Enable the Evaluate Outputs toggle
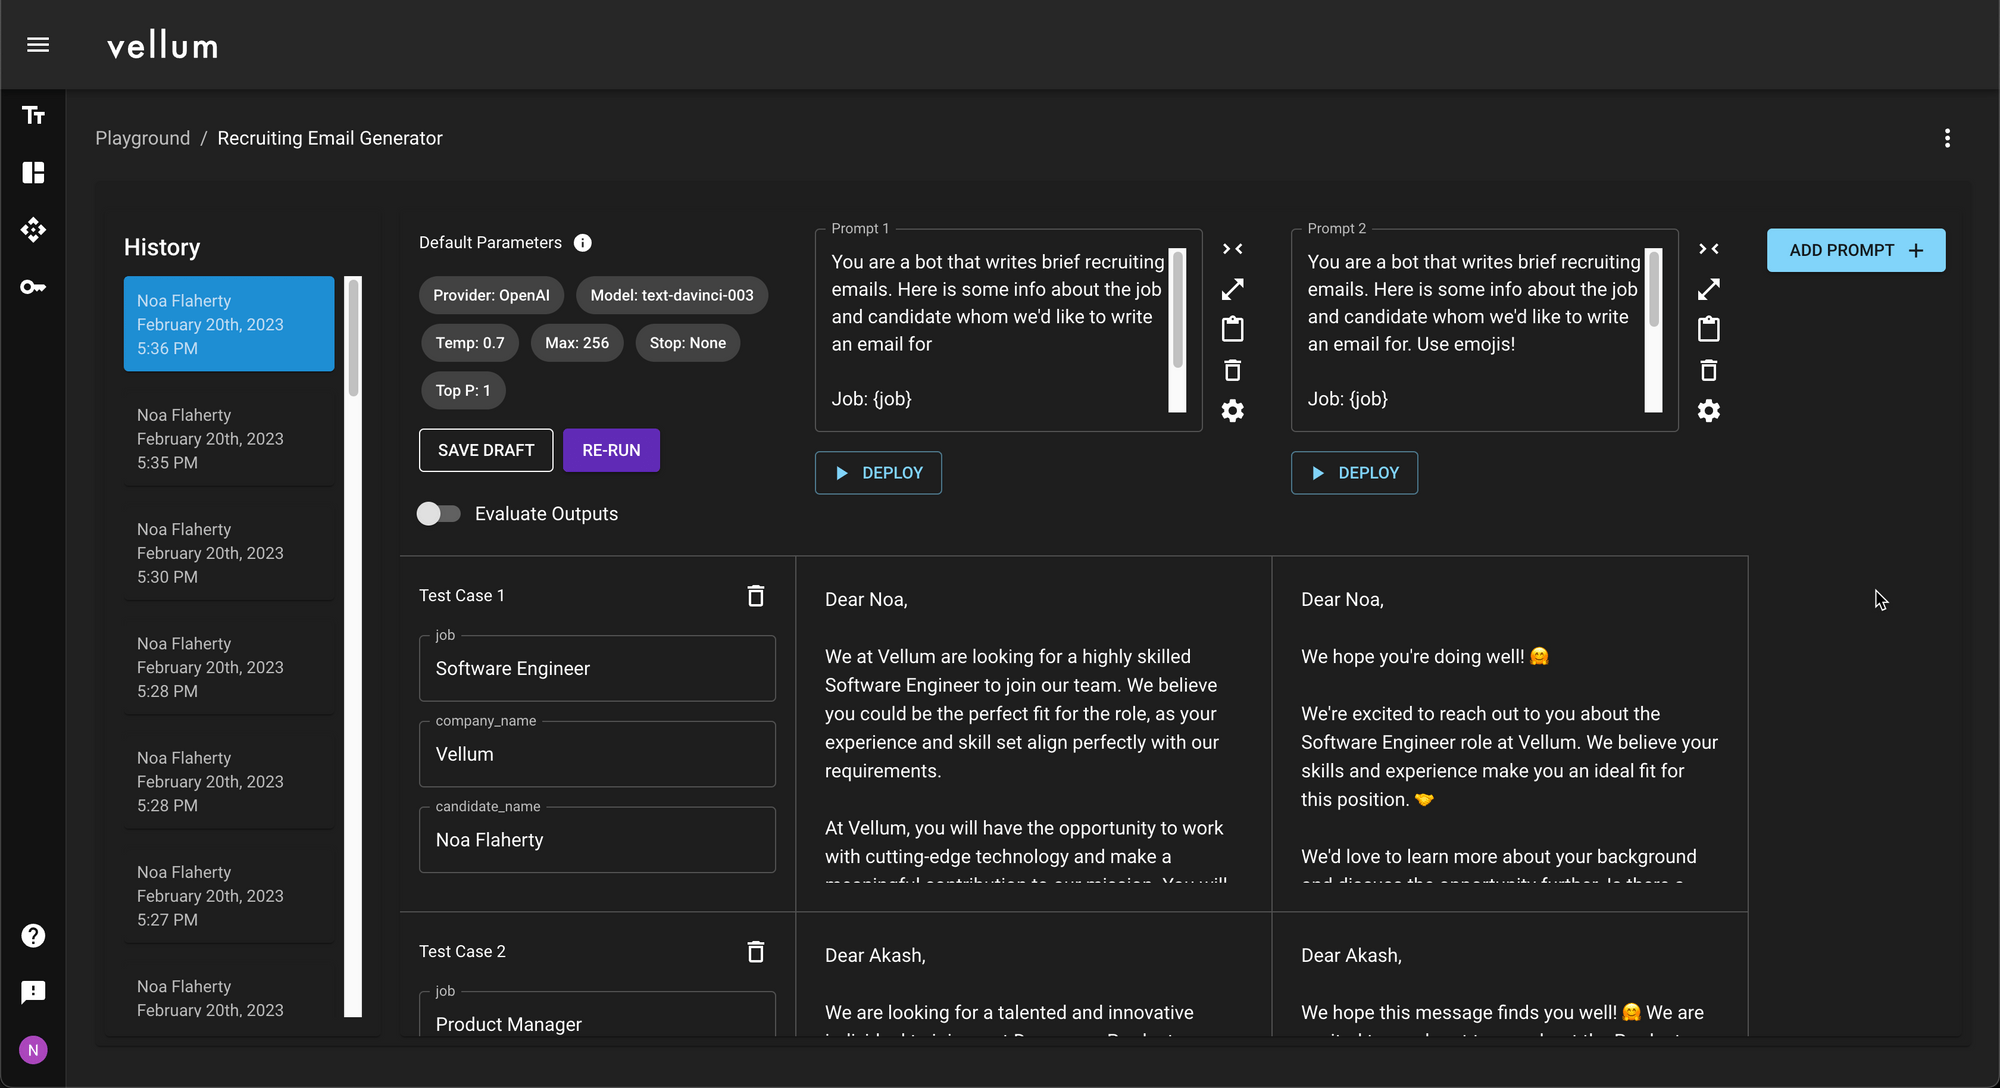This screenshot has height=1088, width=2000. coord(438,513)
